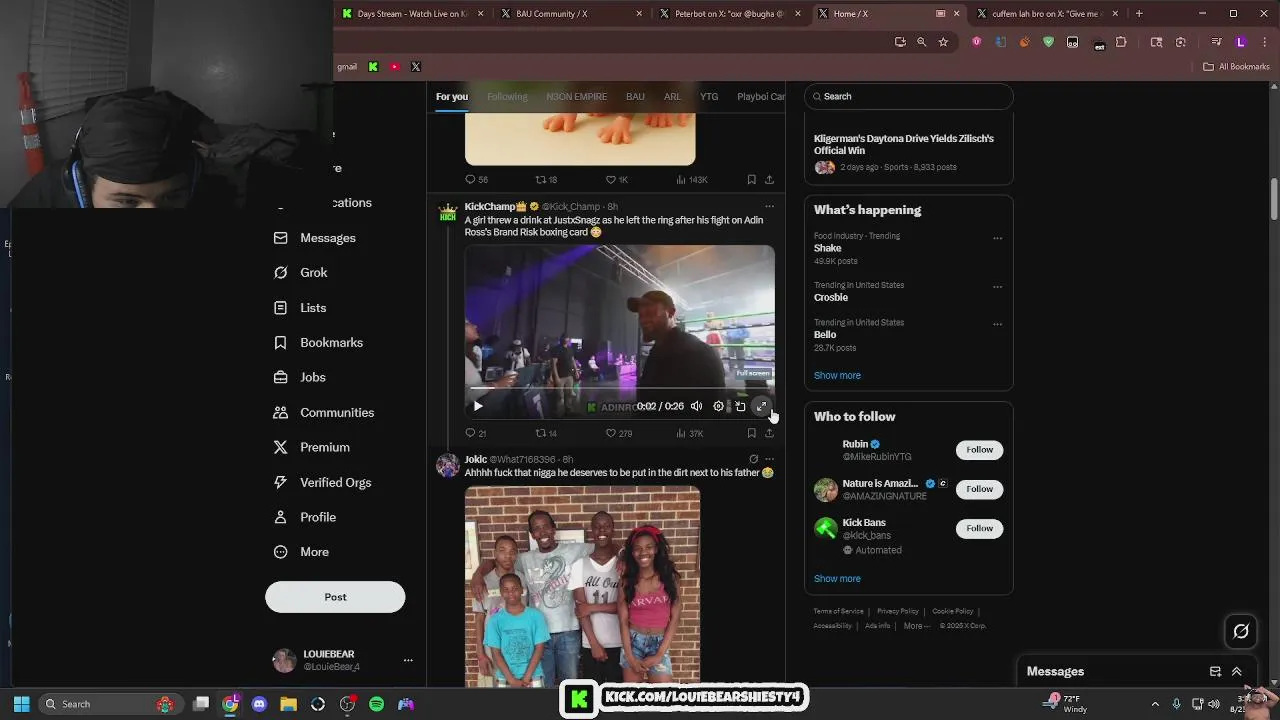This screenshot has width=1280, height=720.
Task: Open options for Shake trend
Action: (997, 239)
